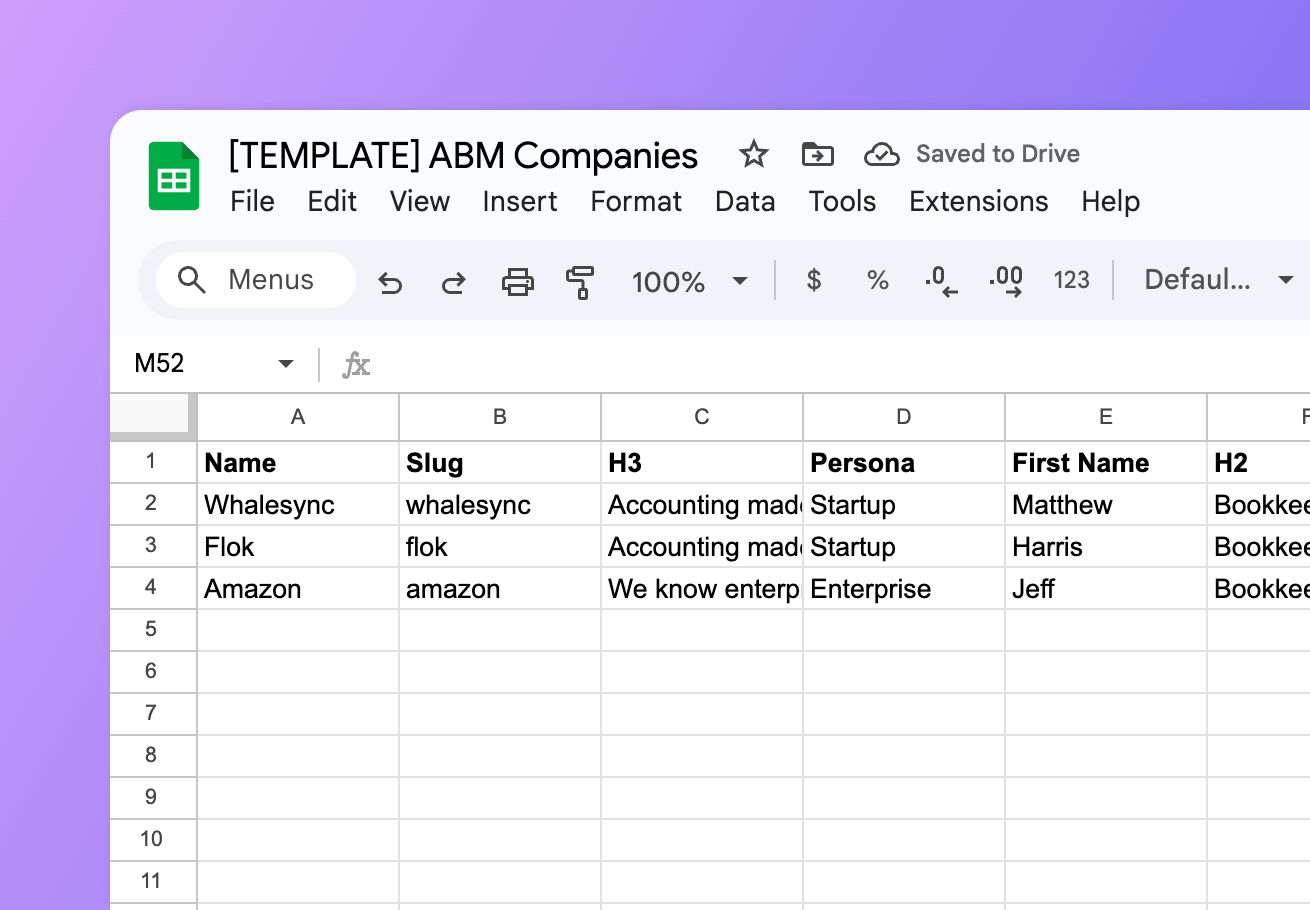Click the Menus search field
The width and height of the screenshot is (1310, 910).
point(256,280)
